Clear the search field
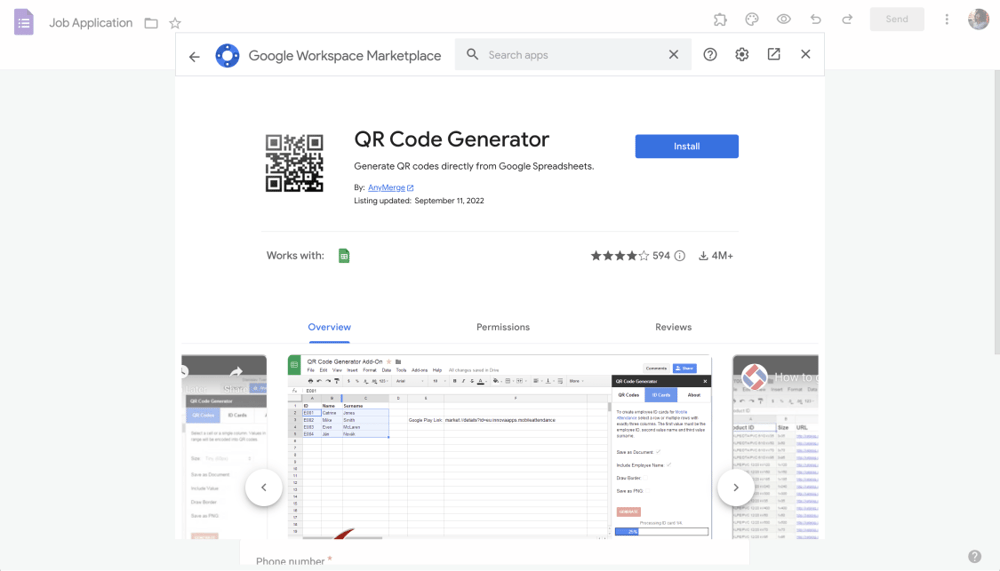 click(x=673, y=55)
